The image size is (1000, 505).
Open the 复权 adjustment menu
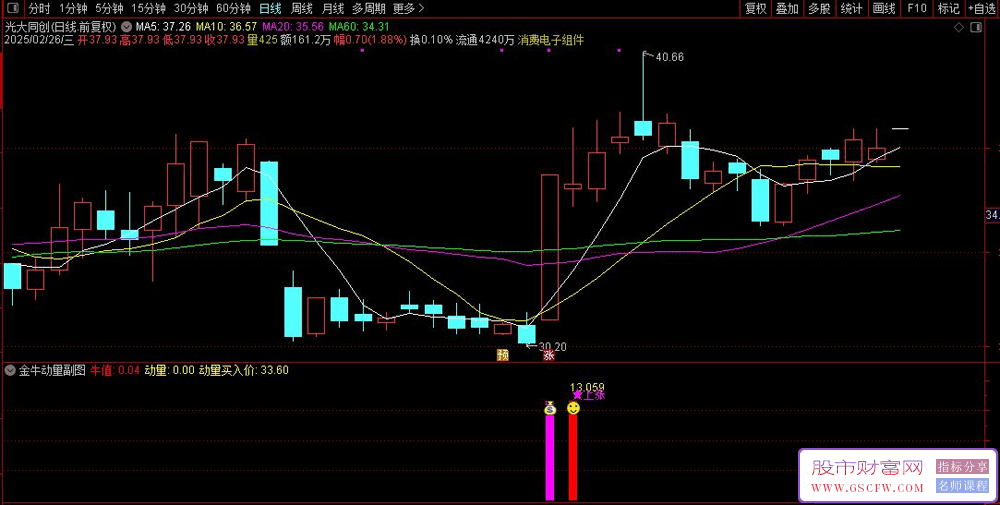(756, 8)
